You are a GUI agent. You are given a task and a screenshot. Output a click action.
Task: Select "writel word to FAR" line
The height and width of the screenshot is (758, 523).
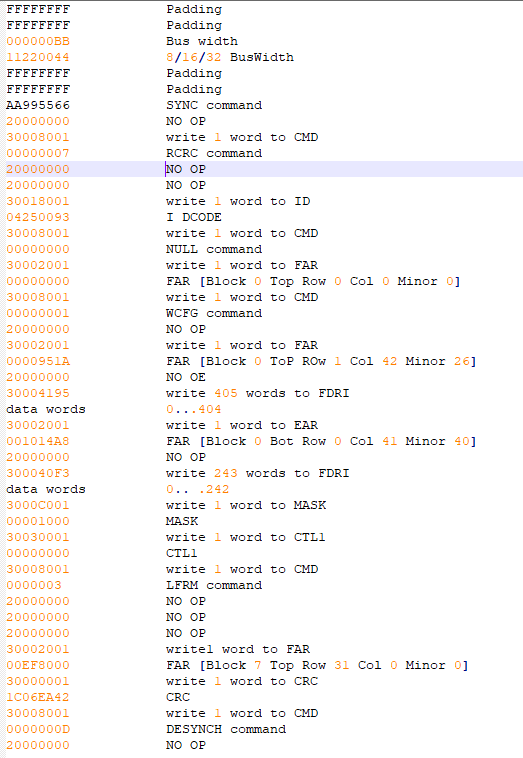(238, 648)
